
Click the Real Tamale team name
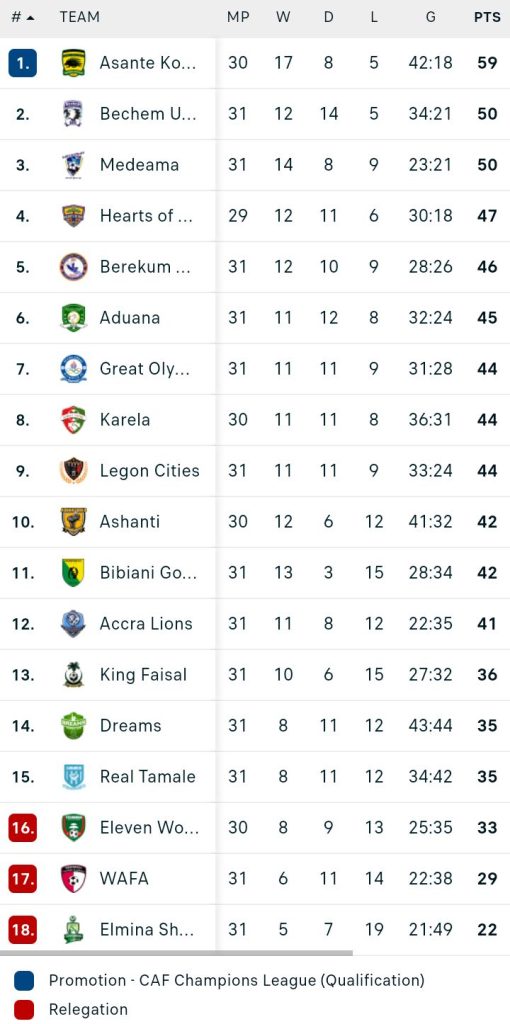tap(148, 776)
